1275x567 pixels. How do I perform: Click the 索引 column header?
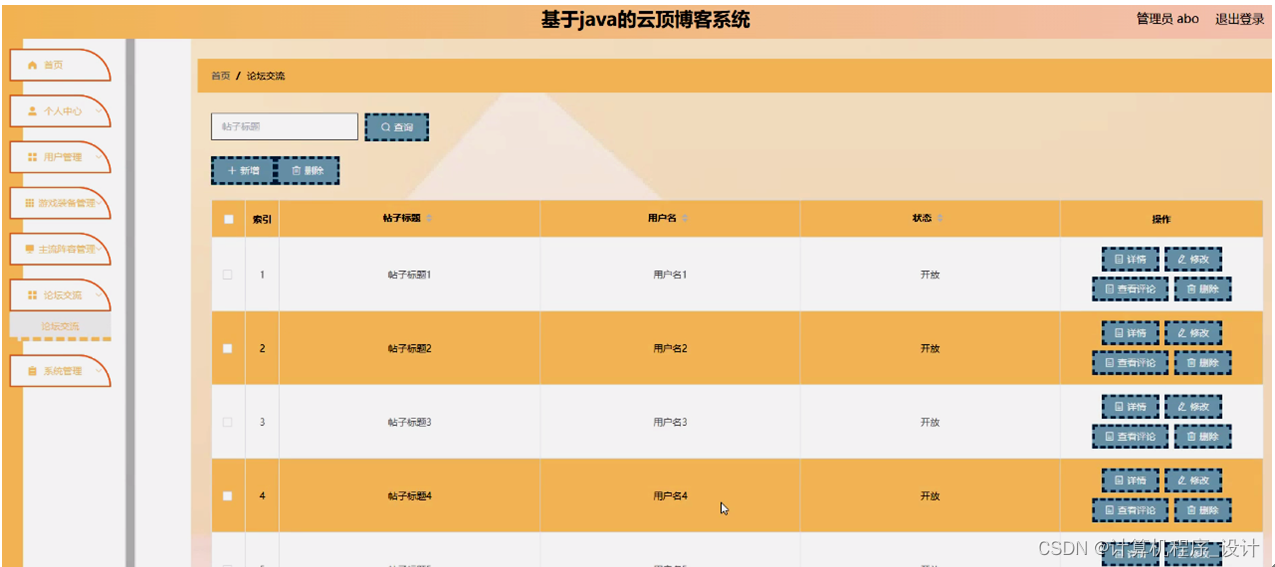pos(262,219)
